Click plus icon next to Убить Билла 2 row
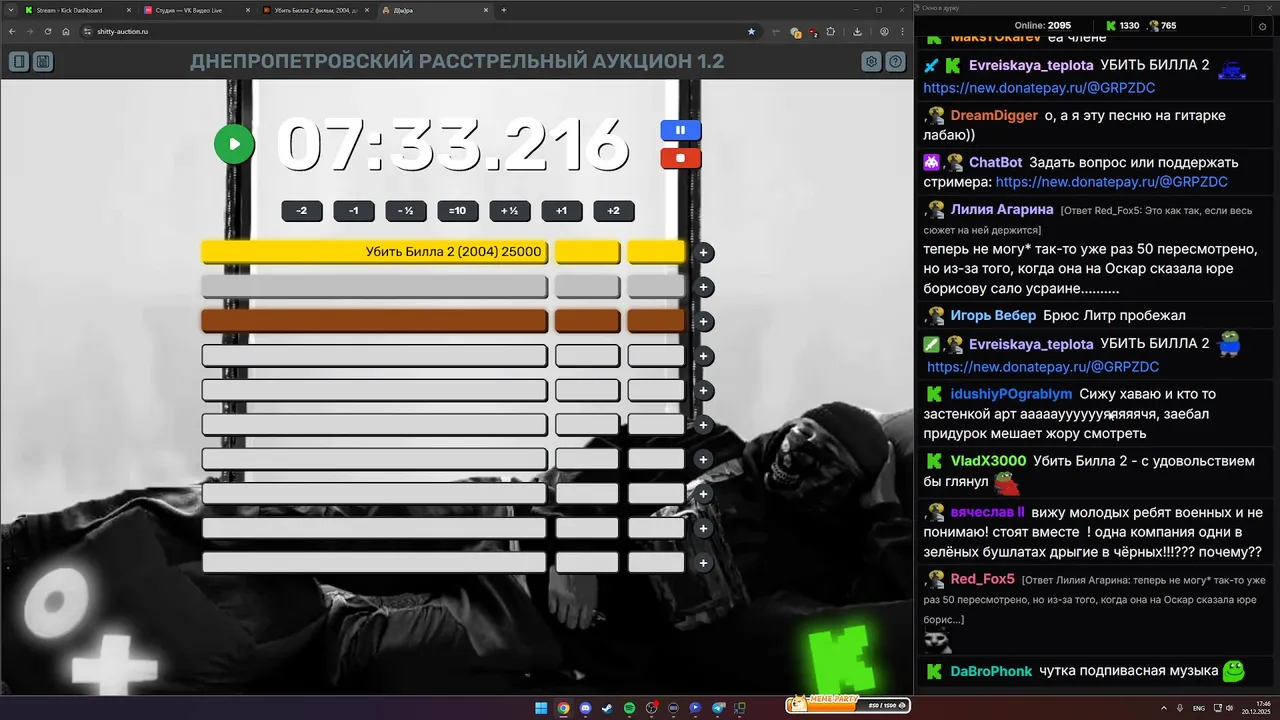Screen dimensions: 1280x720 point(703,253)
